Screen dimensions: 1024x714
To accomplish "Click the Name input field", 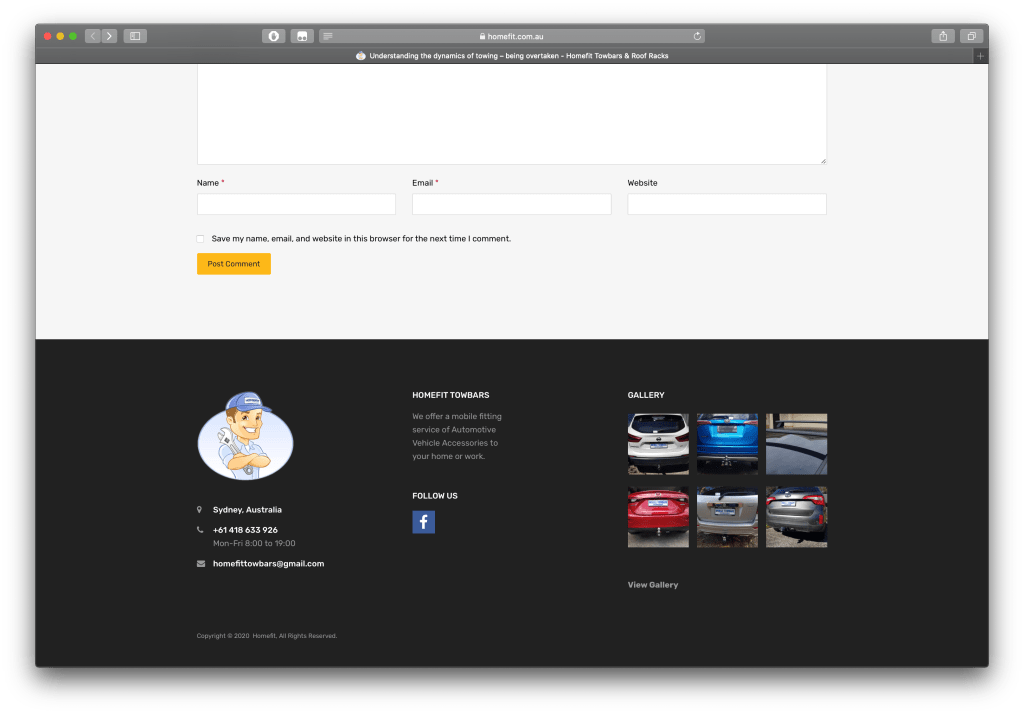I will pos(296,204).
